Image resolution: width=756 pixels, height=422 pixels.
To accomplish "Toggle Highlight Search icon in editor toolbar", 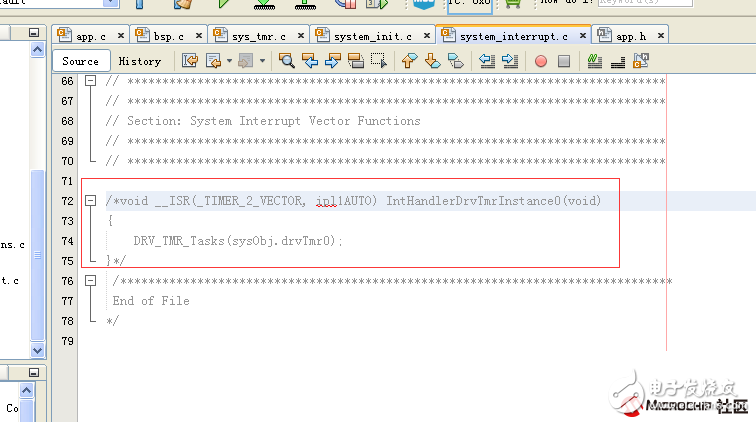I will click(x=354, y=61).
